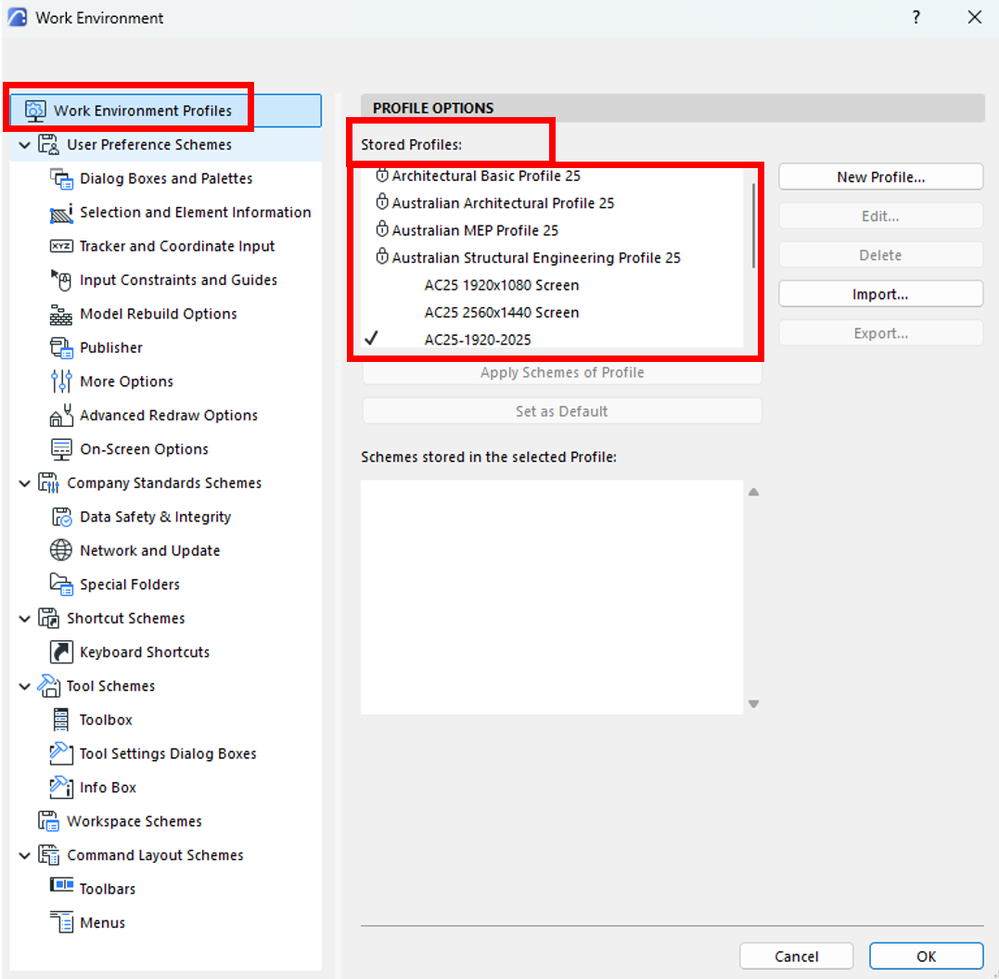Click the Set as Default button
Image resolution: width=999 pixels, height=979 pixels.
click(x=562, y=411)
